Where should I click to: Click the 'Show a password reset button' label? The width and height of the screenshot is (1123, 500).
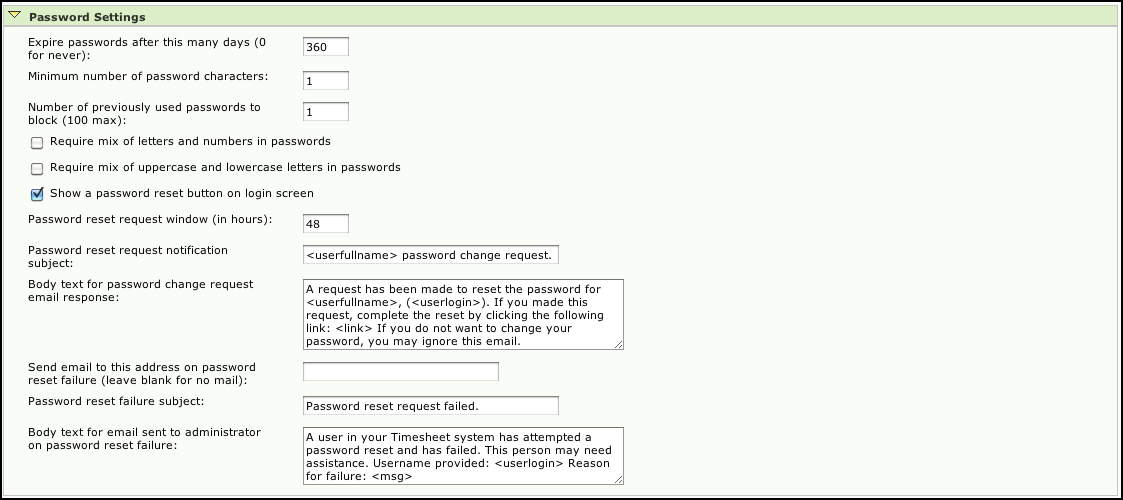tap(182, 193)
